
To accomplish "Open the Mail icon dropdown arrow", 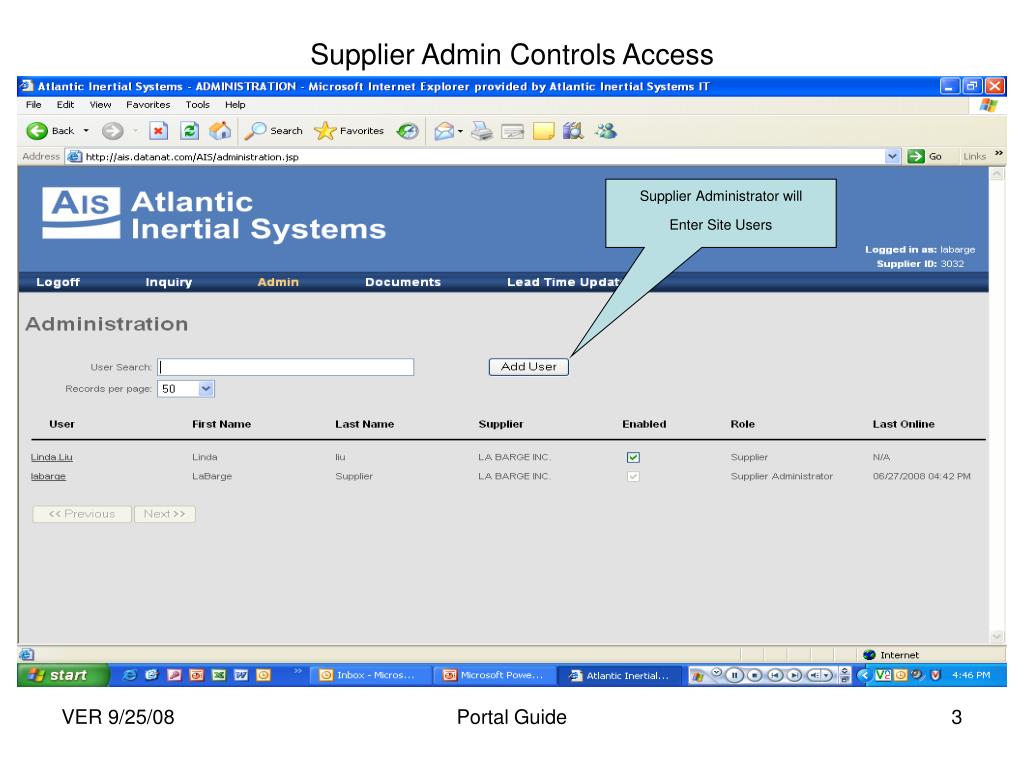I will coord(460,131).
